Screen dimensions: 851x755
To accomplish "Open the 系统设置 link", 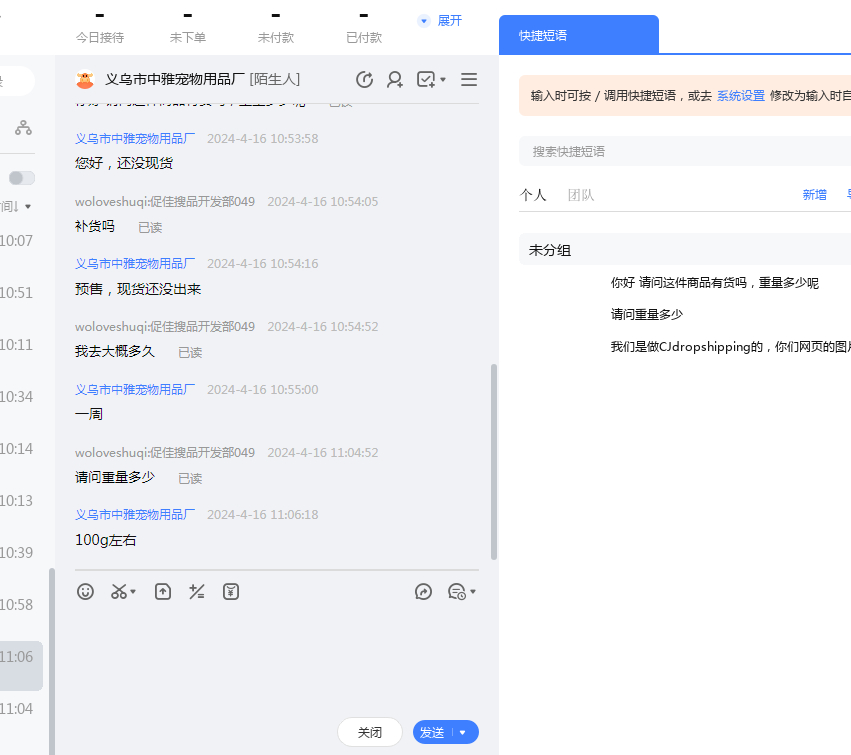I will click(x=740, y=96).
